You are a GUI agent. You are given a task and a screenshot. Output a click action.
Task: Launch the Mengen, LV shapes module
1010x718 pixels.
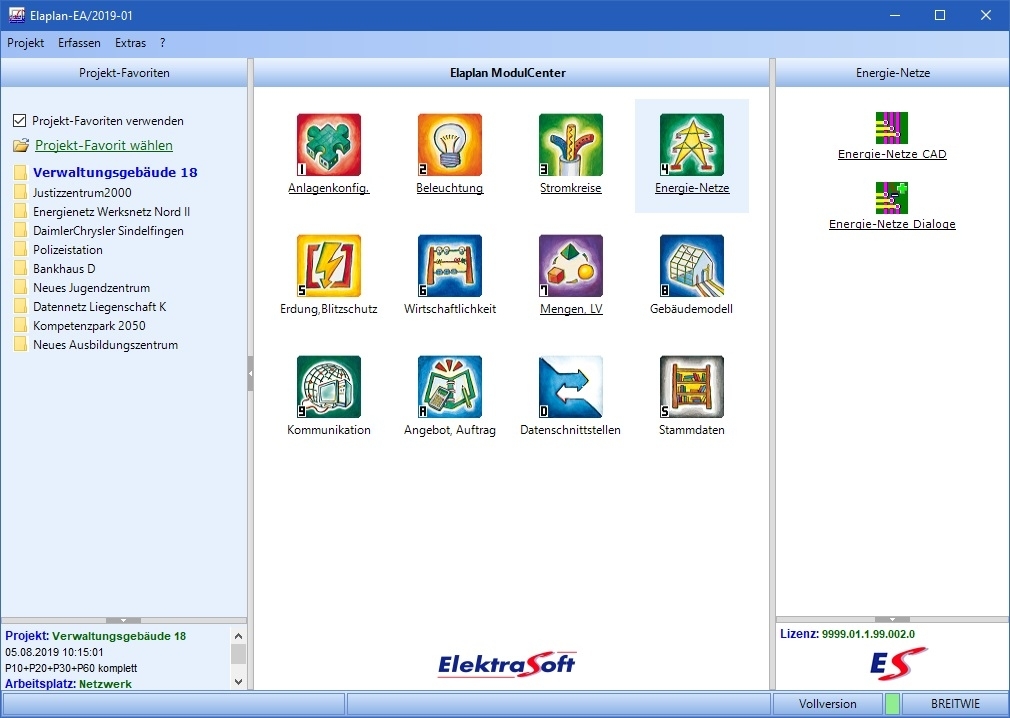[x=571, y=265]
